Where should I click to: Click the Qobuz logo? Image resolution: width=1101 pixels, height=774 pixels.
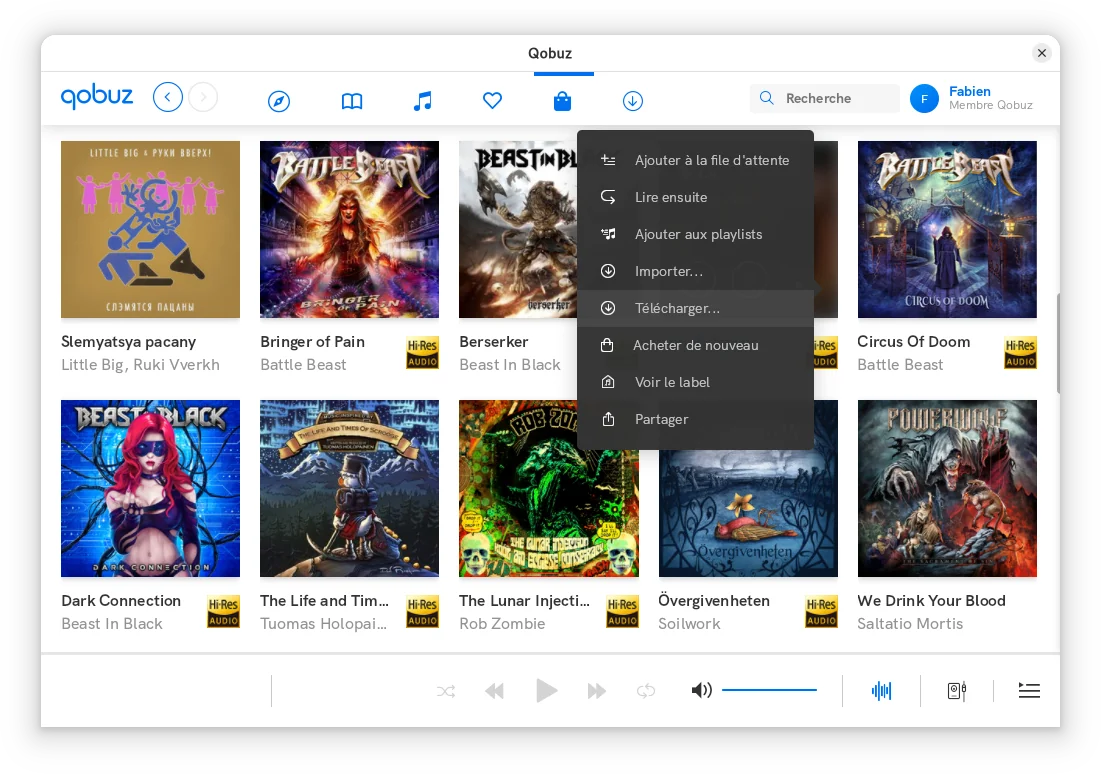(x=96, y=97)
